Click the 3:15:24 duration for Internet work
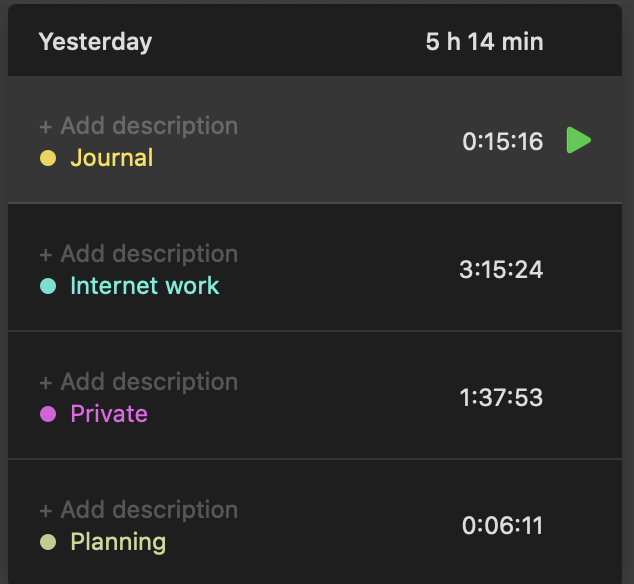Image resolution: width=634 pixels, height=584 pixels. pyautogui.click(x=501, y=269)
